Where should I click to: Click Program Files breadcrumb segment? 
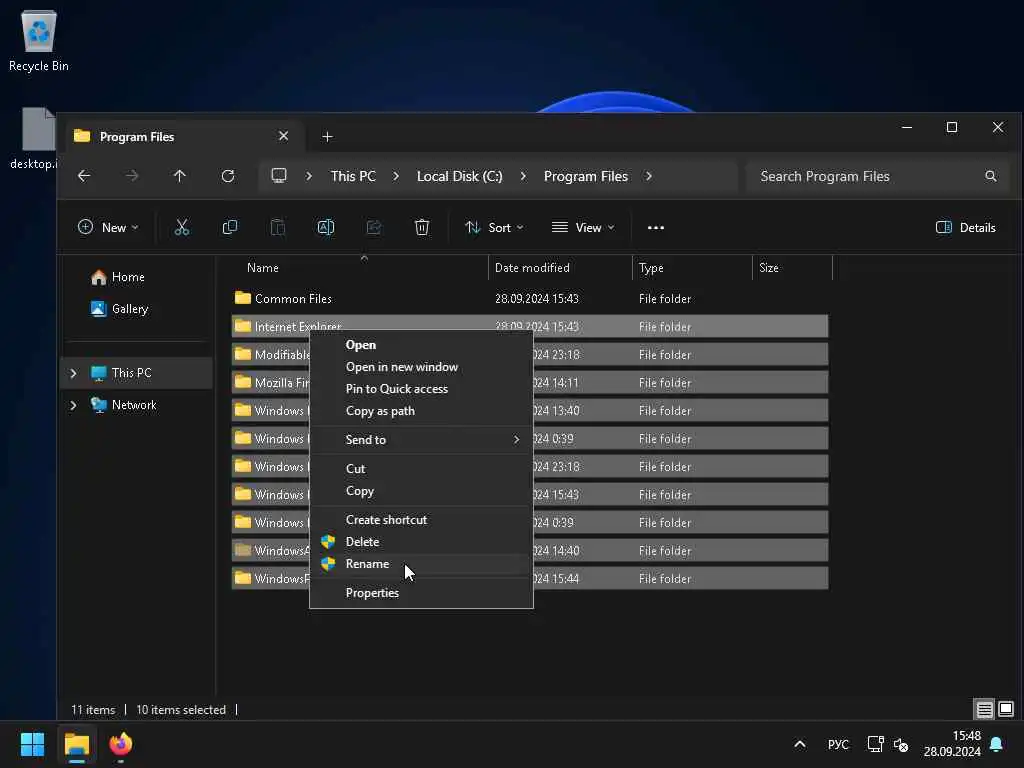(585, 176)
